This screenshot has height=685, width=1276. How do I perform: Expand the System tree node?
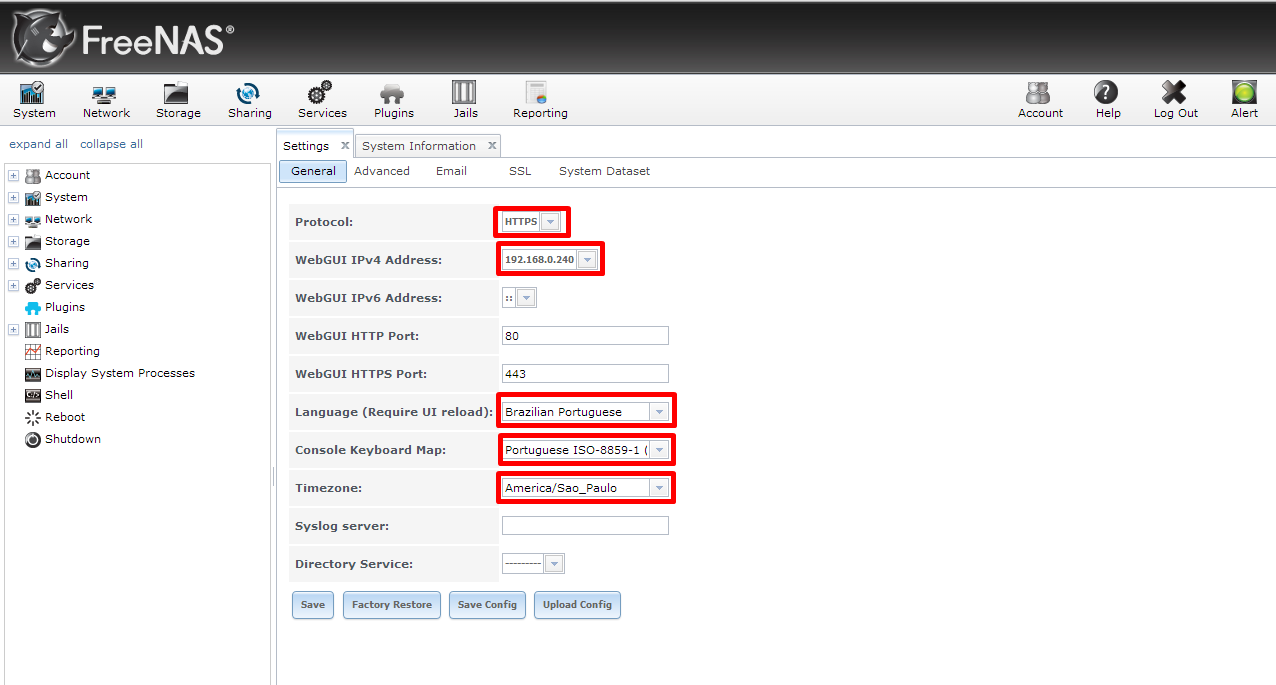(x=14, y=198)
